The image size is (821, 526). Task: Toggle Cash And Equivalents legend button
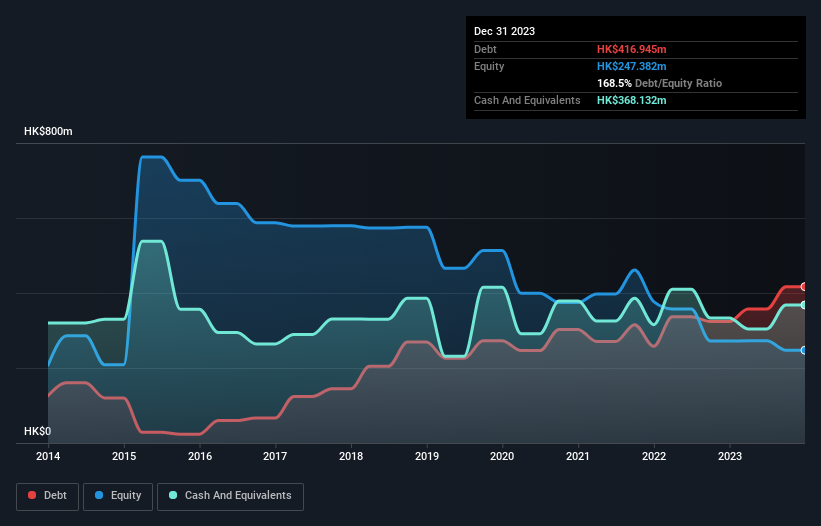point(230,496)
